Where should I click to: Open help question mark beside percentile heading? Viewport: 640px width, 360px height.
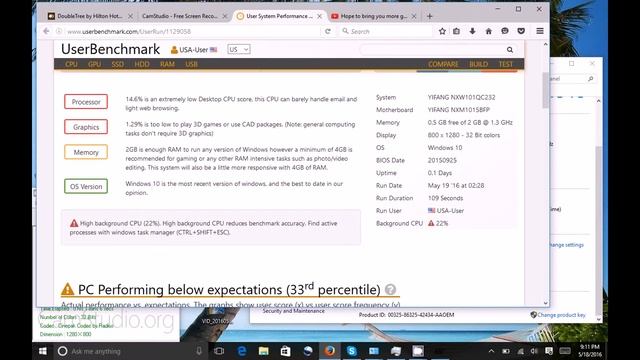click(390, 289)
